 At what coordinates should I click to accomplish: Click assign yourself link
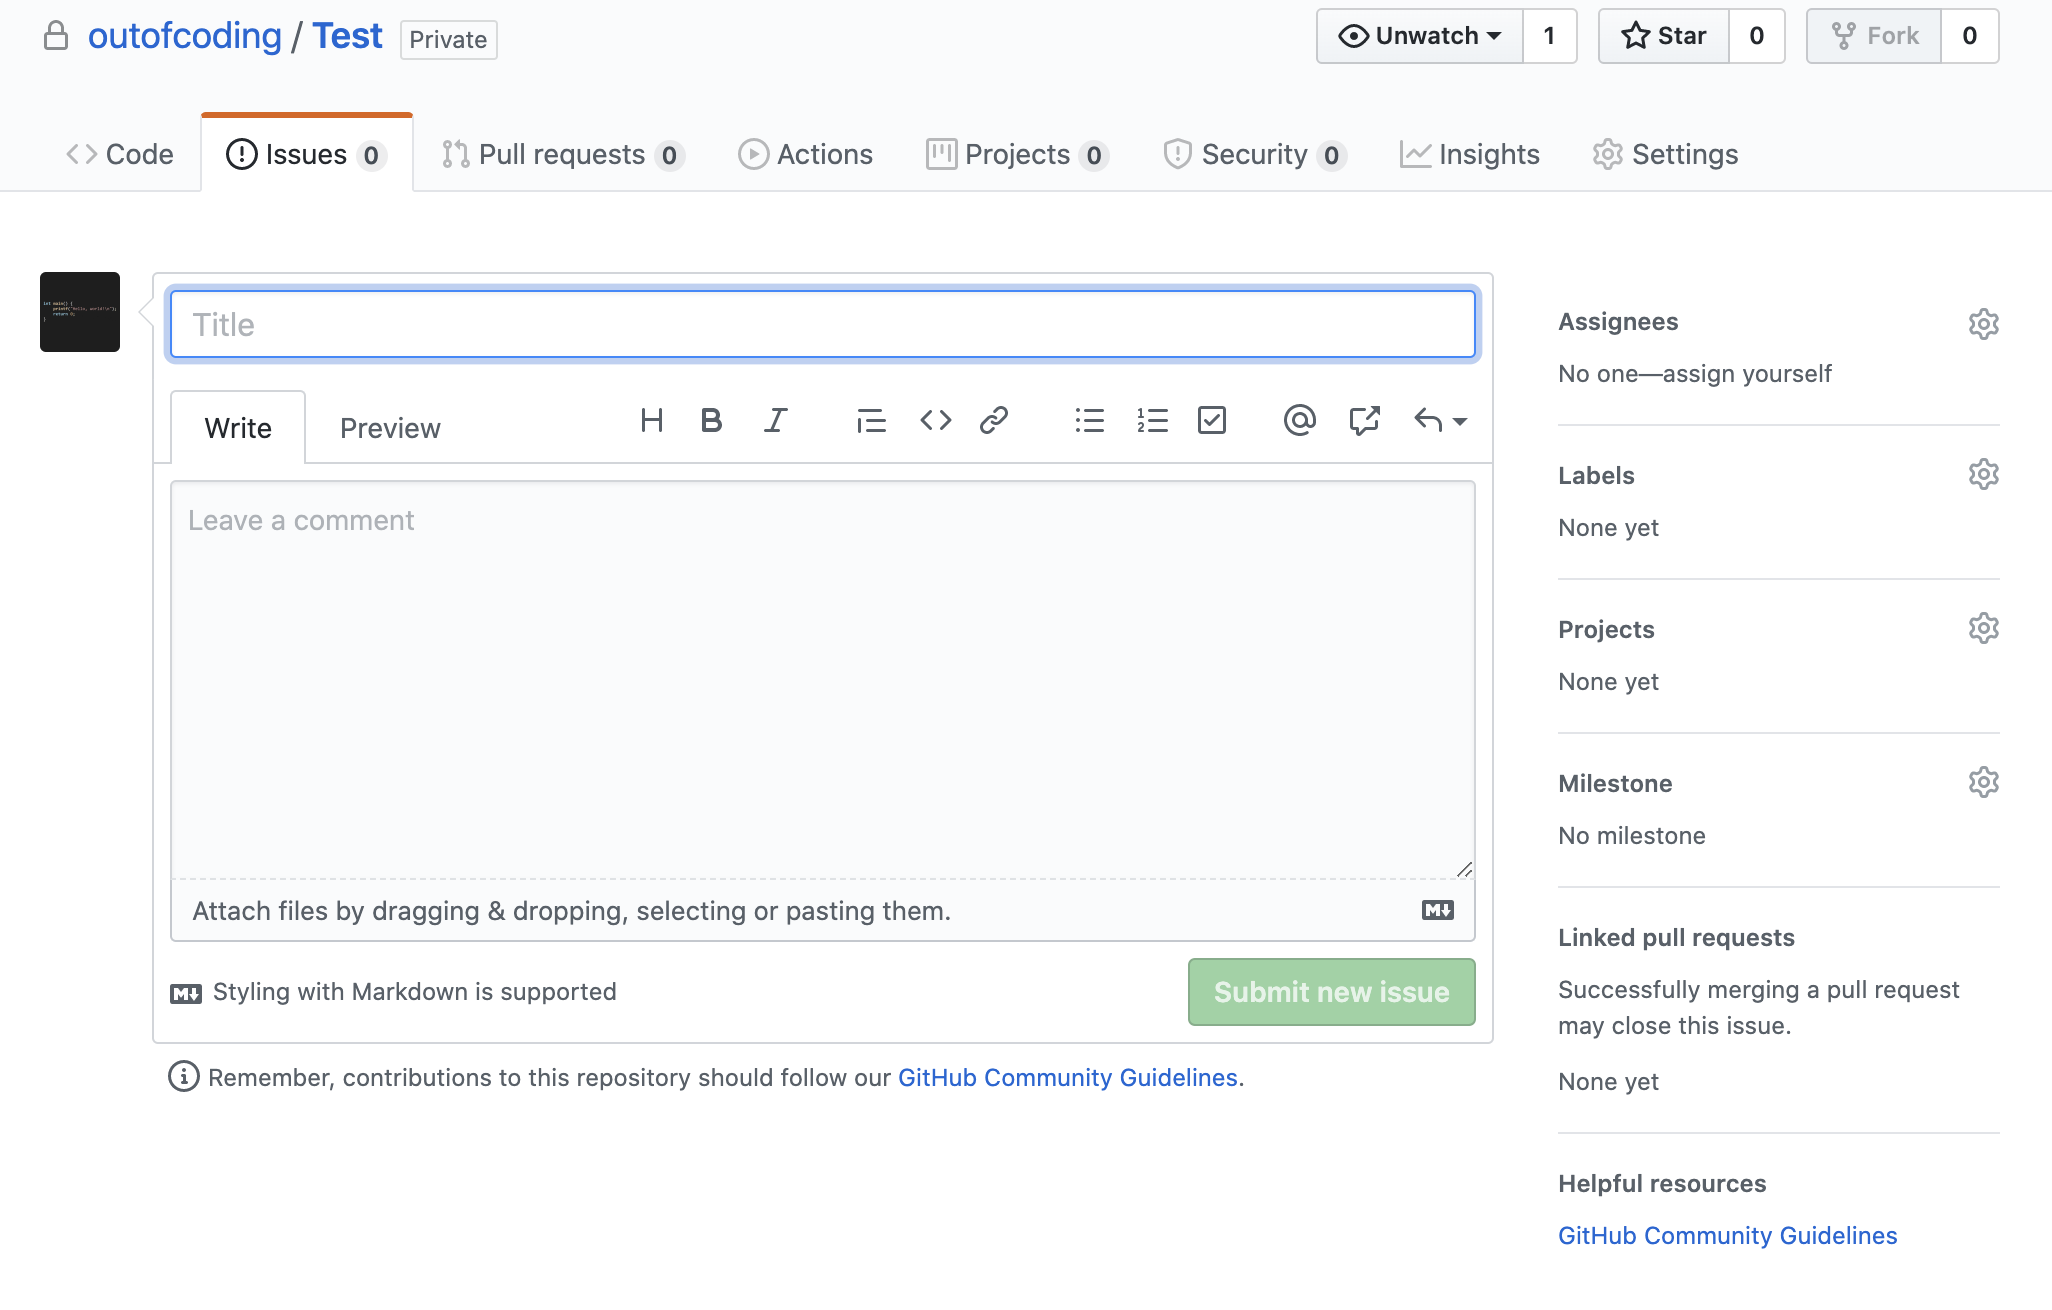[x=1746, y=374]
